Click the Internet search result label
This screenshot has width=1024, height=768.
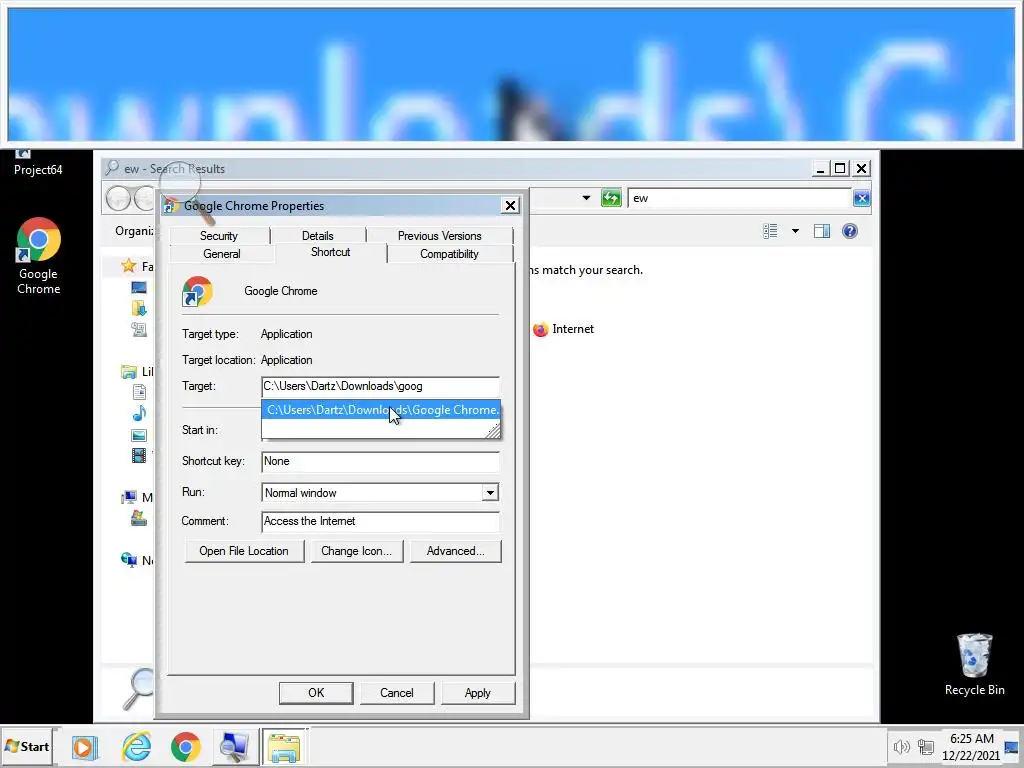click(x=573, y=329)
